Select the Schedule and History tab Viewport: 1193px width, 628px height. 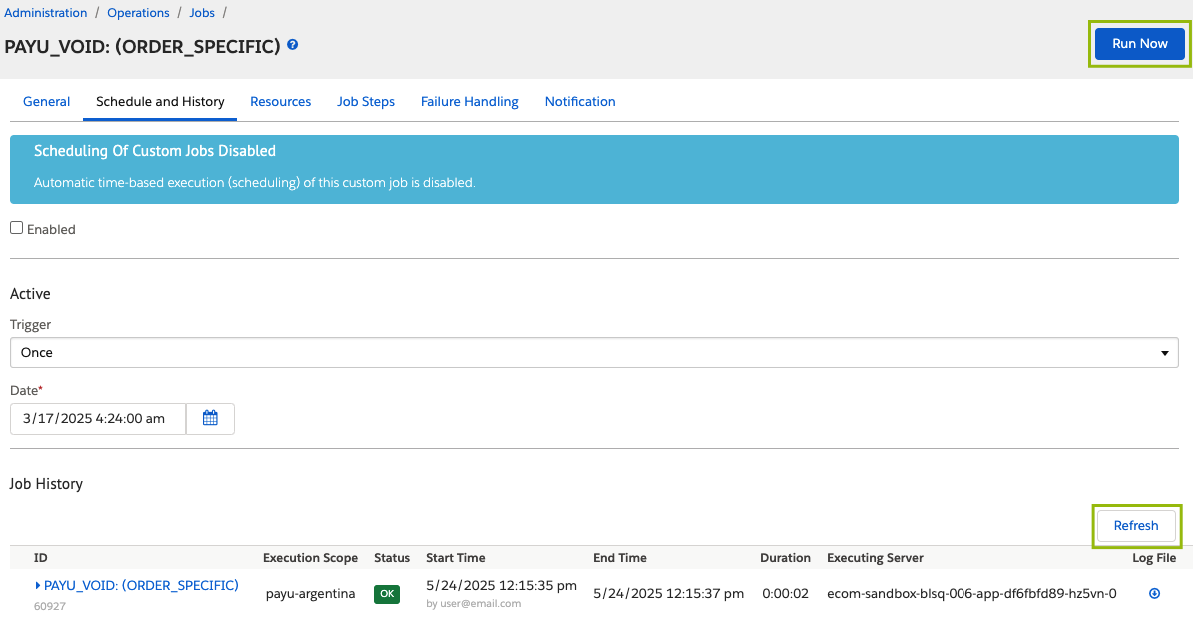tap(160, 101)
